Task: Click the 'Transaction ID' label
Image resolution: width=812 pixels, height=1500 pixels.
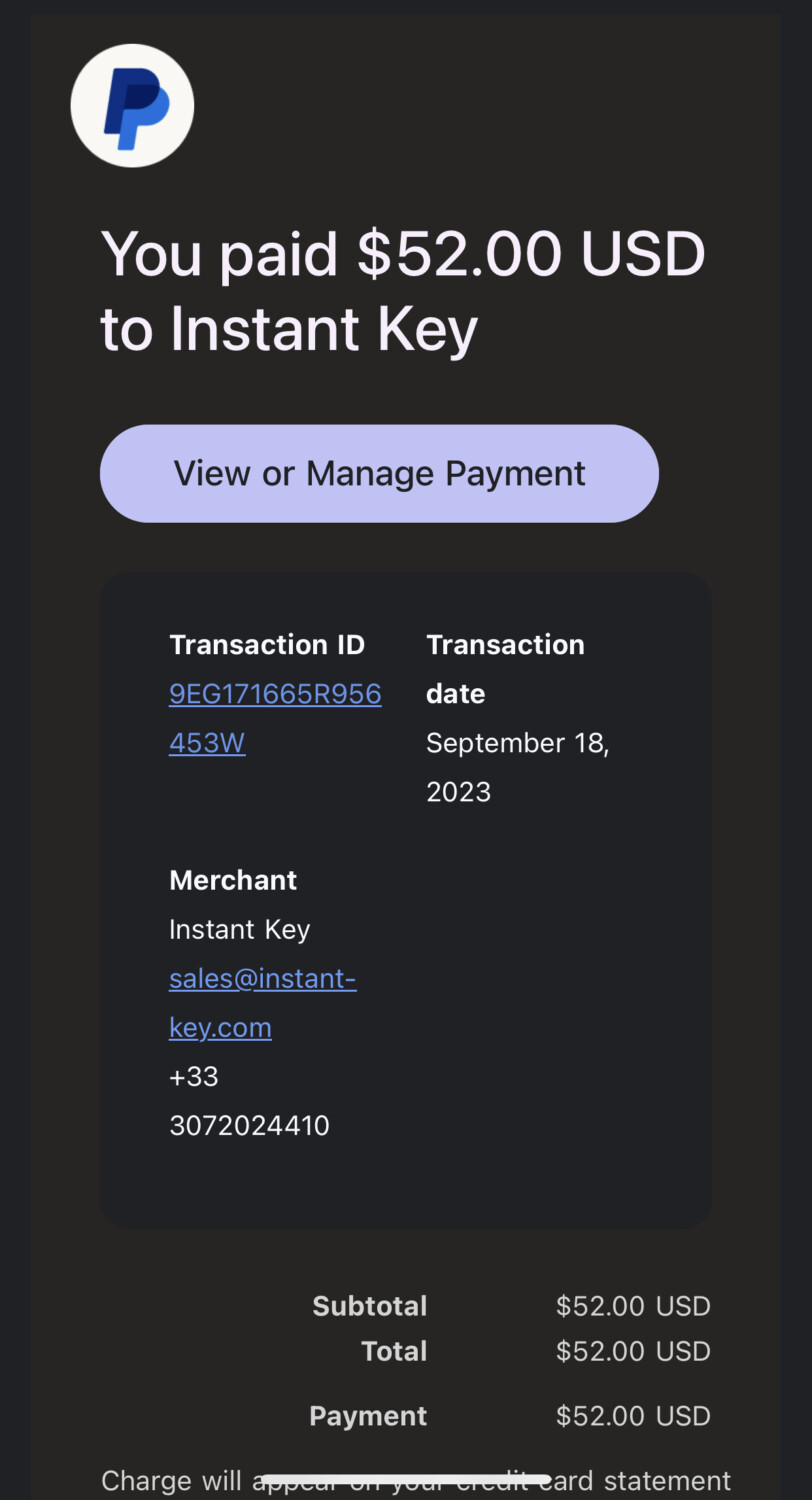Action: [x=267, y=645]
